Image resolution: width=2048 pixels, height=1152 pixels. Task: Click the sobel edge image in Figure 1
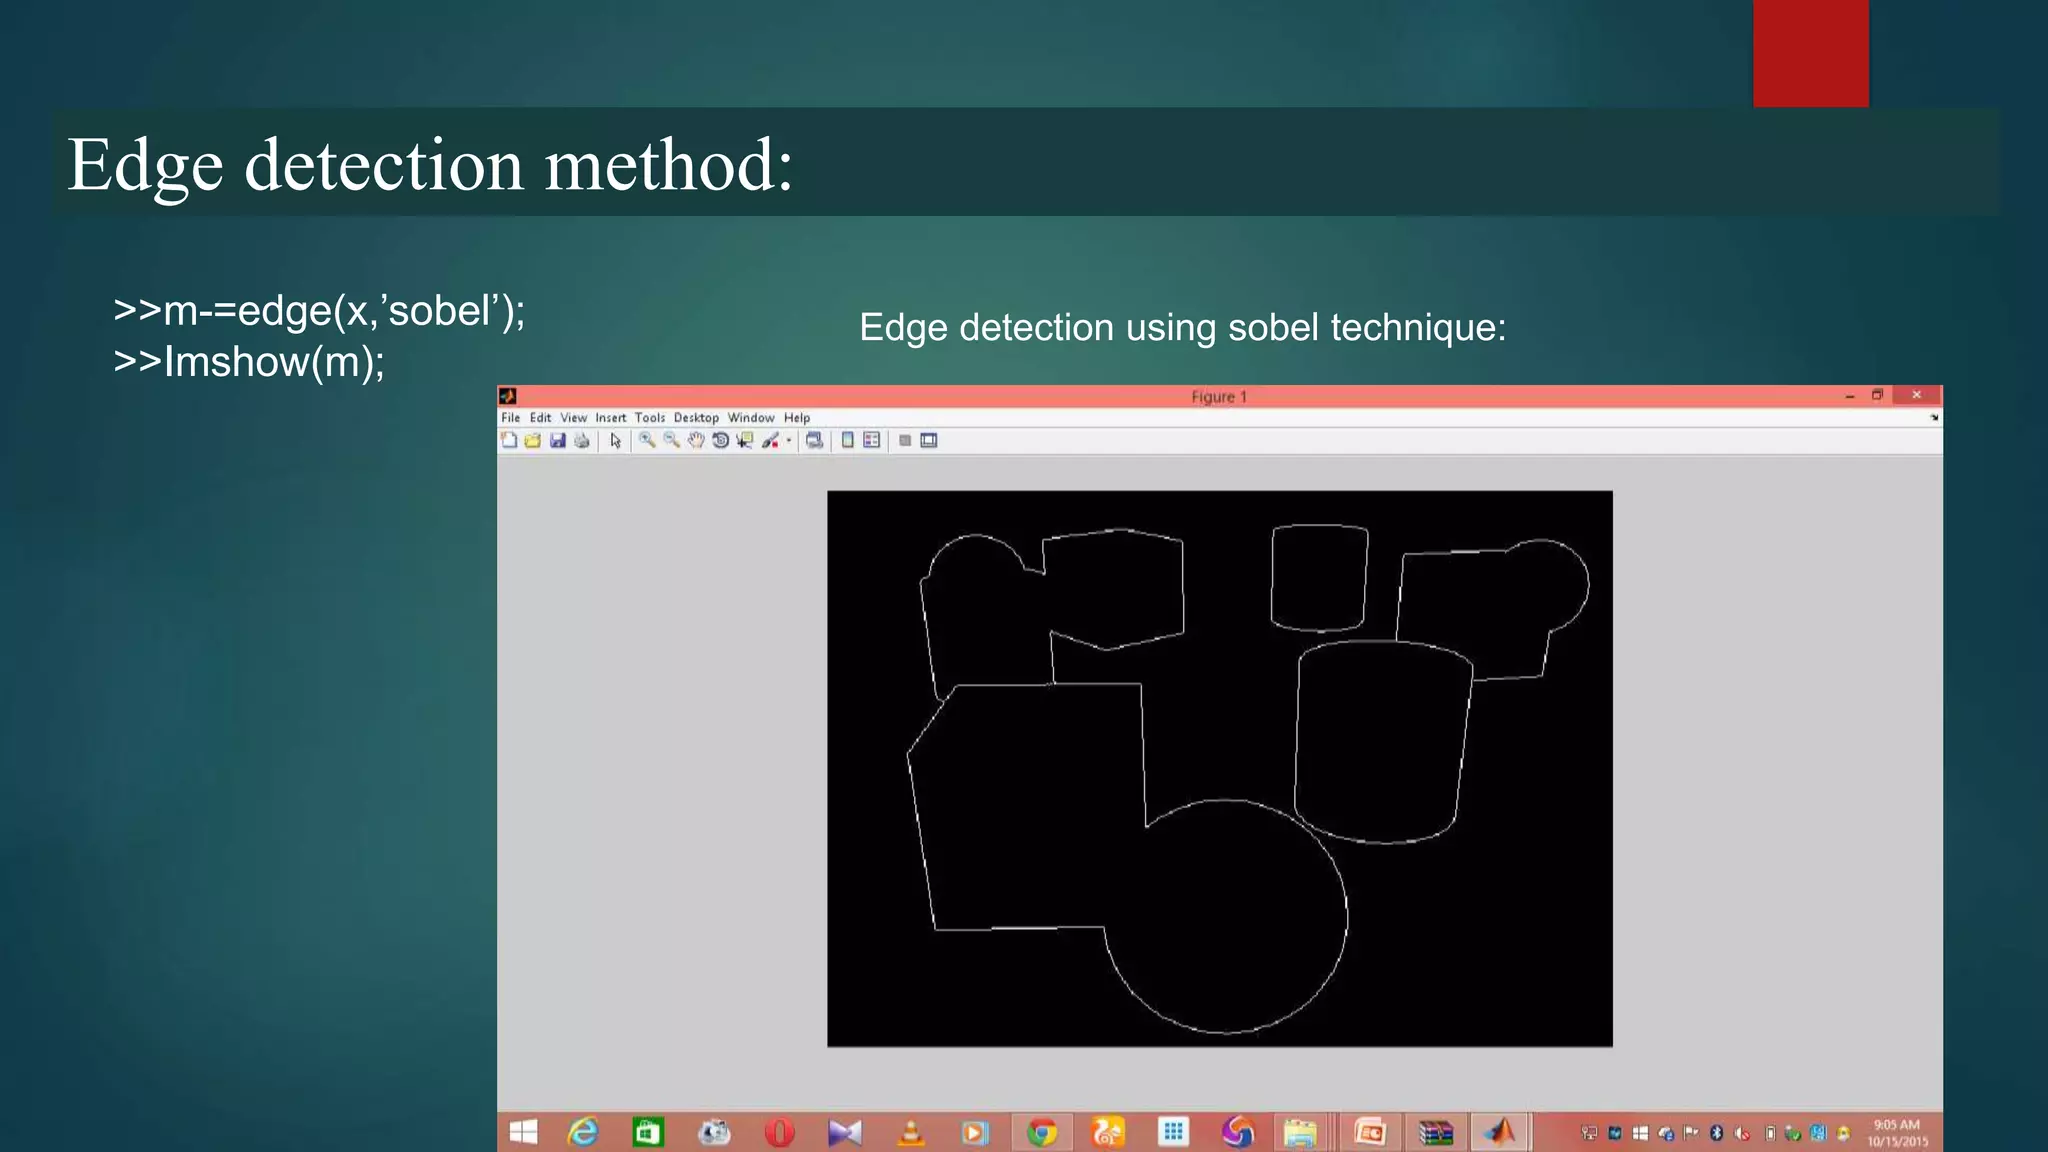[1220, 768]
